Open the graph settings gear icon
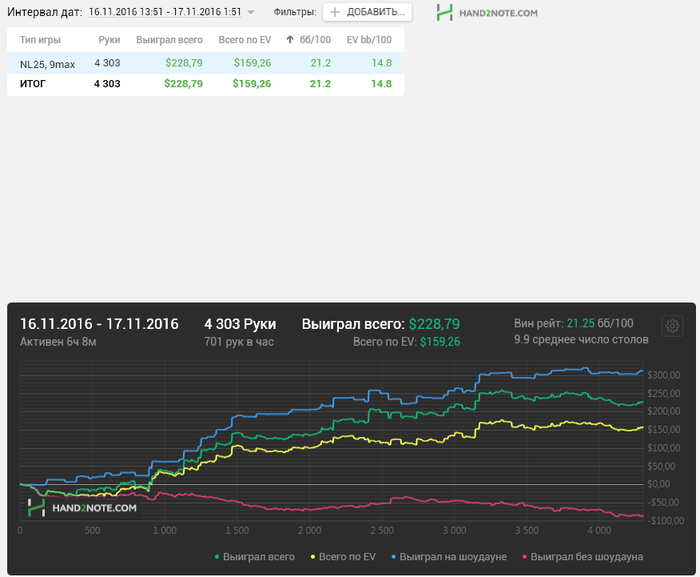The image size is (700, 577). [x=672, y=326]
